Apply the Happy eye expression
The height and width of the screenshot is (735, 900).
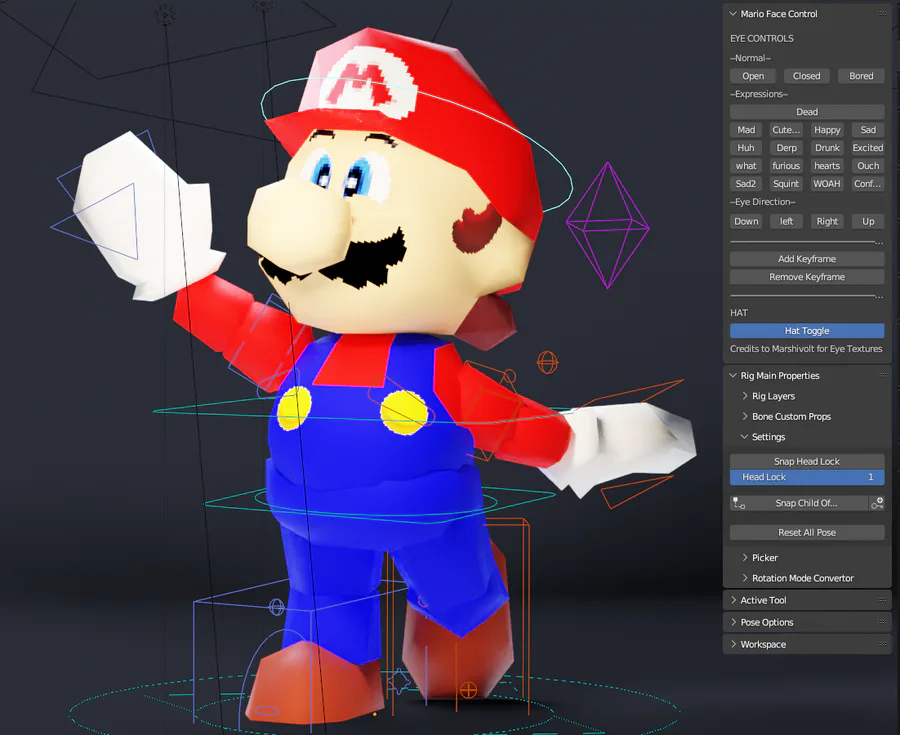click(827, 130)
